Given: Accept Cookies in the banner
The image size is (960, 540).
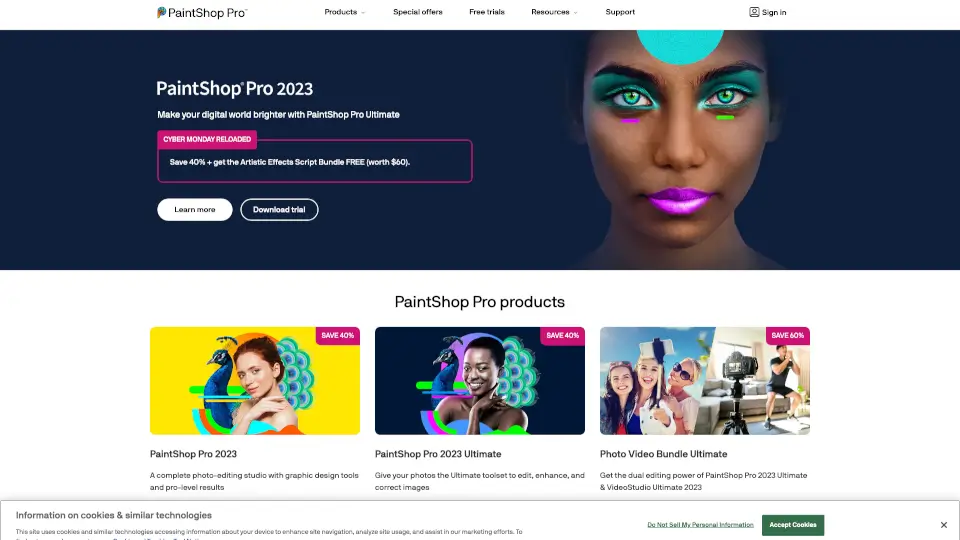Looking at the screenshot, I should click(792, 525).
